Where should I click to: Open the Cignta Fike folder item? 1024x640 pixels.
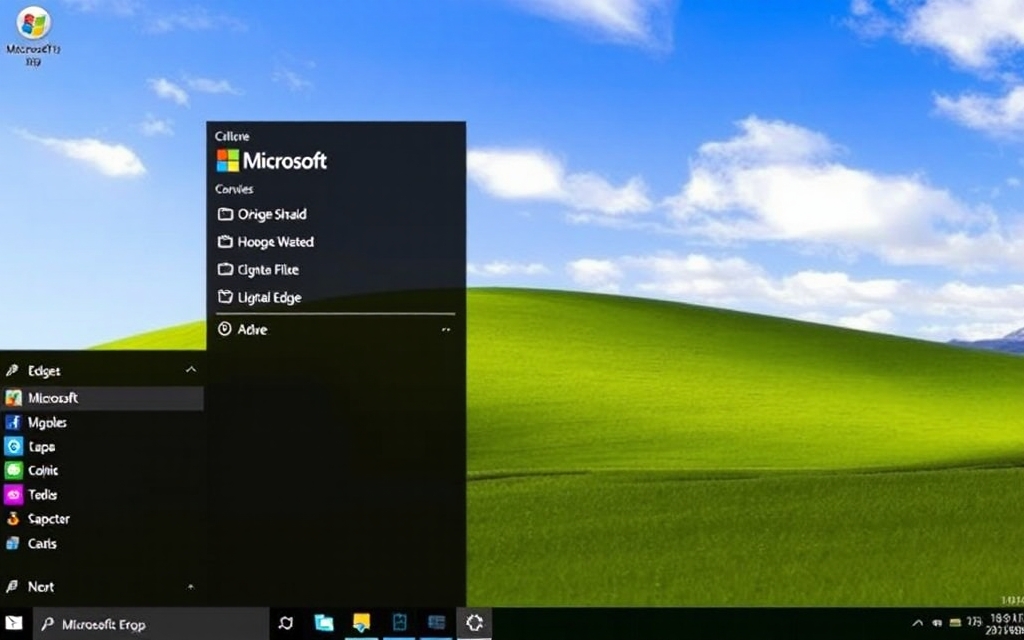(x=258, y=269)
